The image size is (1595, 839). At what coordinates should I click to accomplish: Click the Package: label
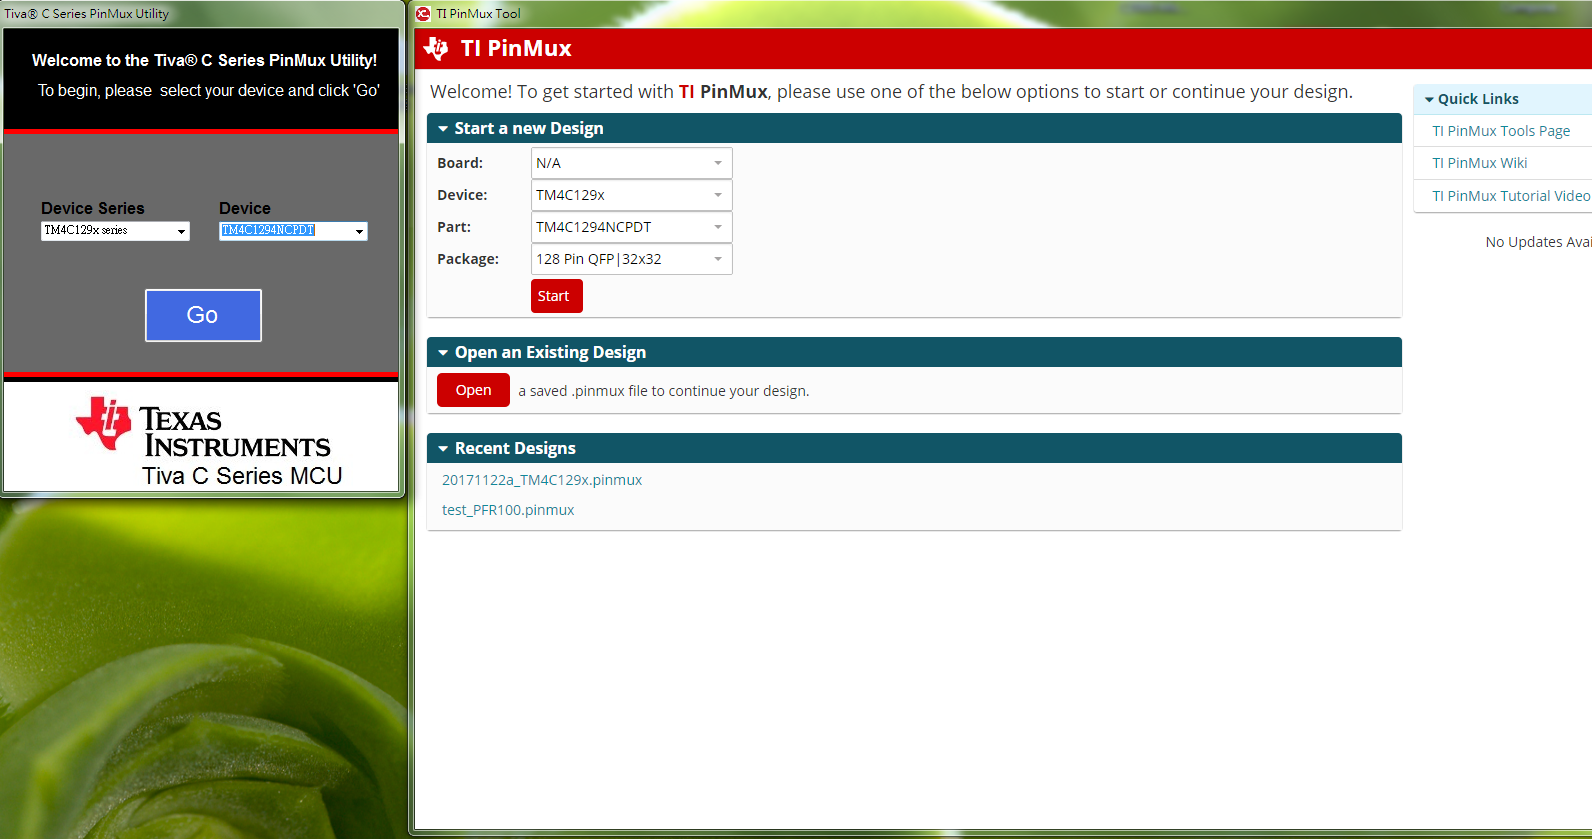(x=468, y=259)
